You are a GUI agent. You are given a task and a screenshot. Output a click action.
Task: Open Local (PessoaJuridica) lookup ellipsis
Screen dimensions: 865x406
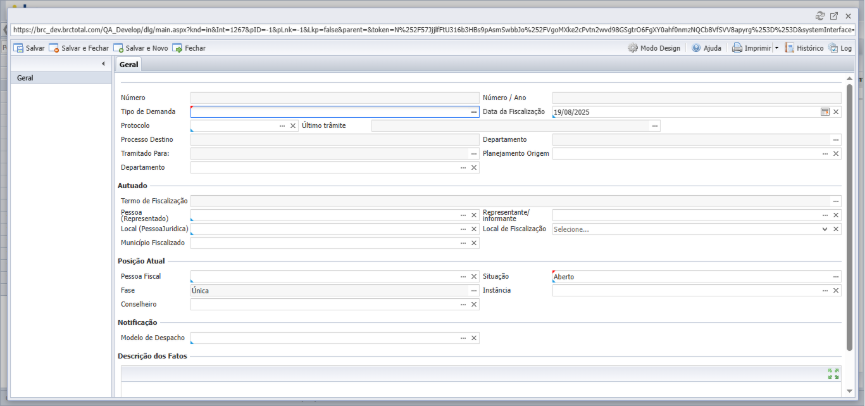click(x=463, y=229)
